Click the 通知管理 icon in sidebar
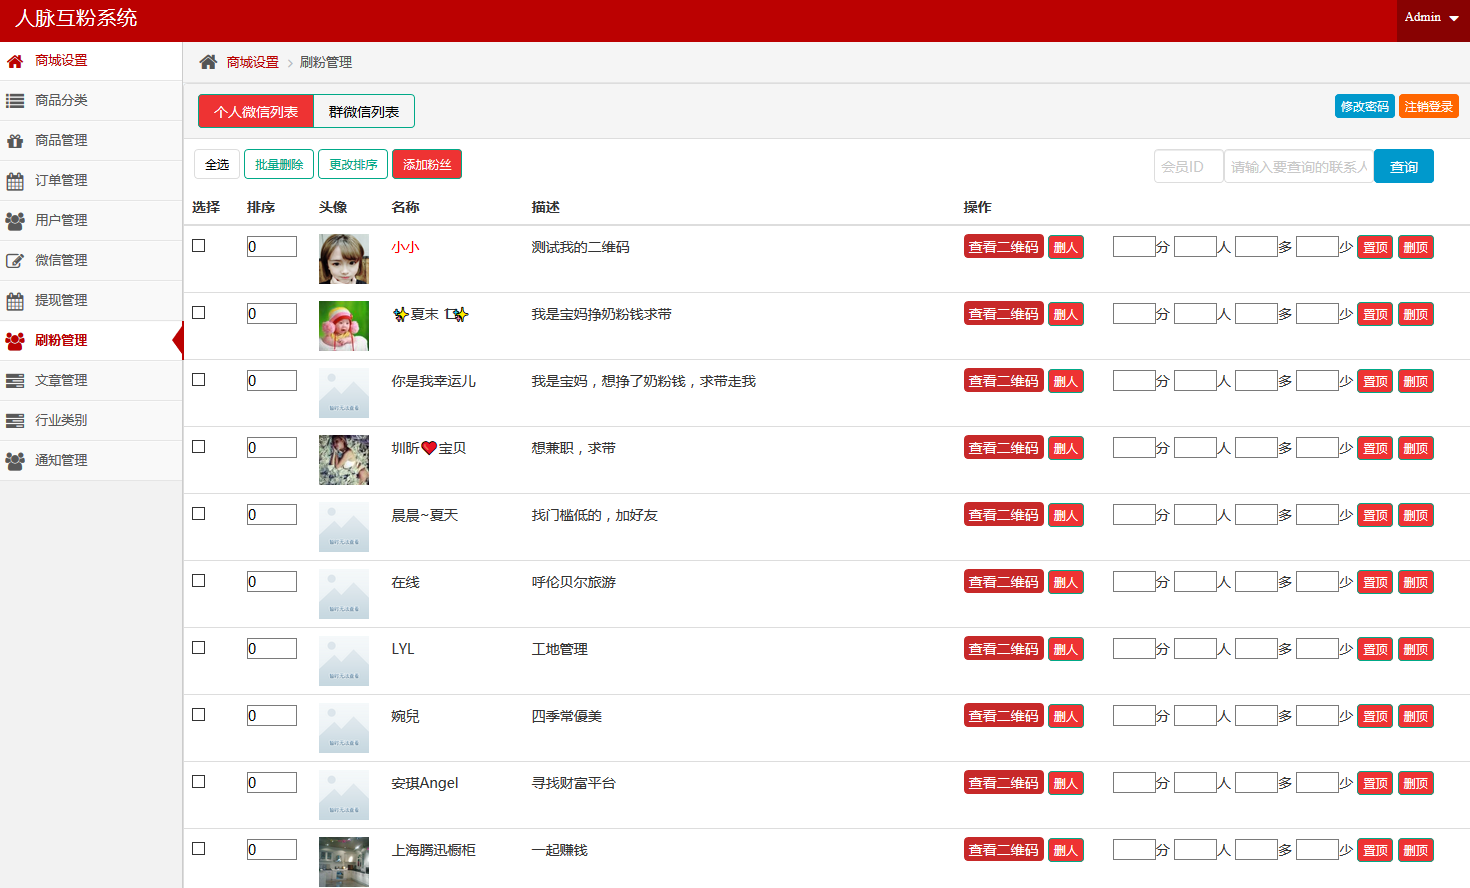Image resolution: width=1470 pixels, height=888 pixels. [x=15, y=461]
